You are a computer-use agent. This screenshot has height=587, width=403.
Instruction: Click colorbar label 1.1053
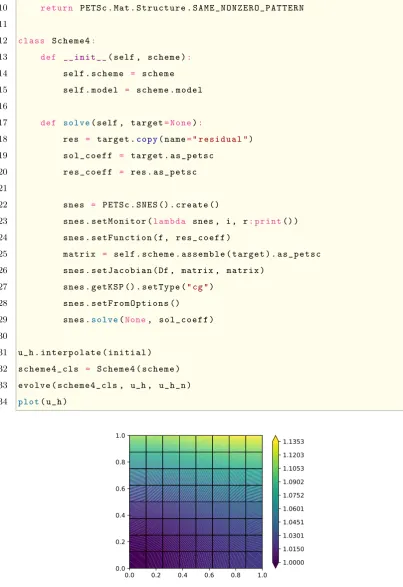pos(293,469)
